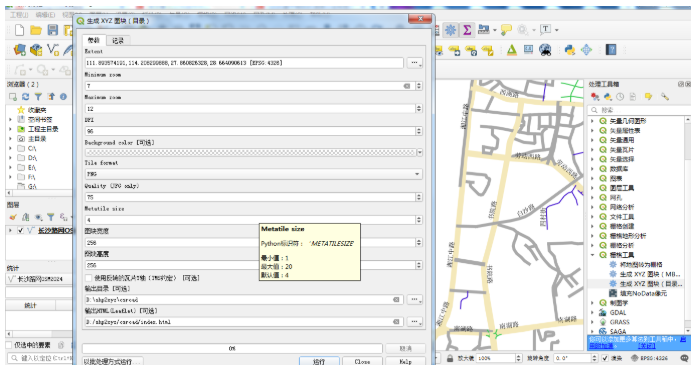Click the browse button for output HTML (Leaflet) file
Viewport: 694px width, 370px height.
click(x=415, y=322)
